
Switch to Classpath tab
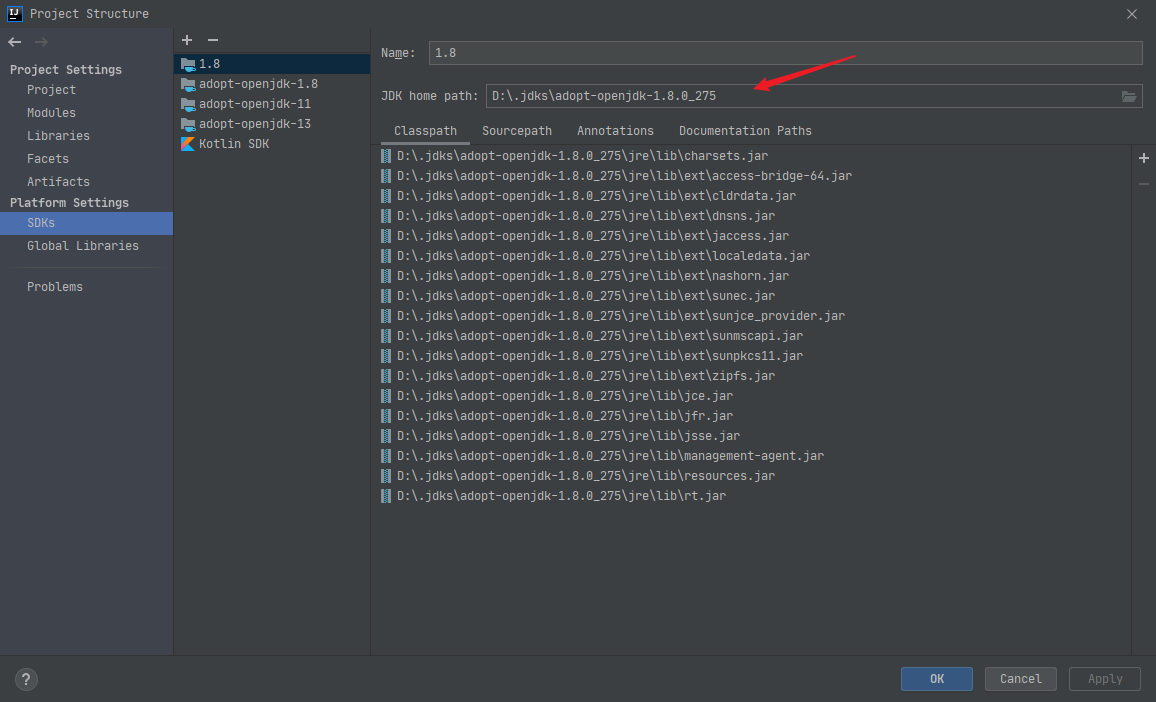pyautogui.click(x=425, y=131)
